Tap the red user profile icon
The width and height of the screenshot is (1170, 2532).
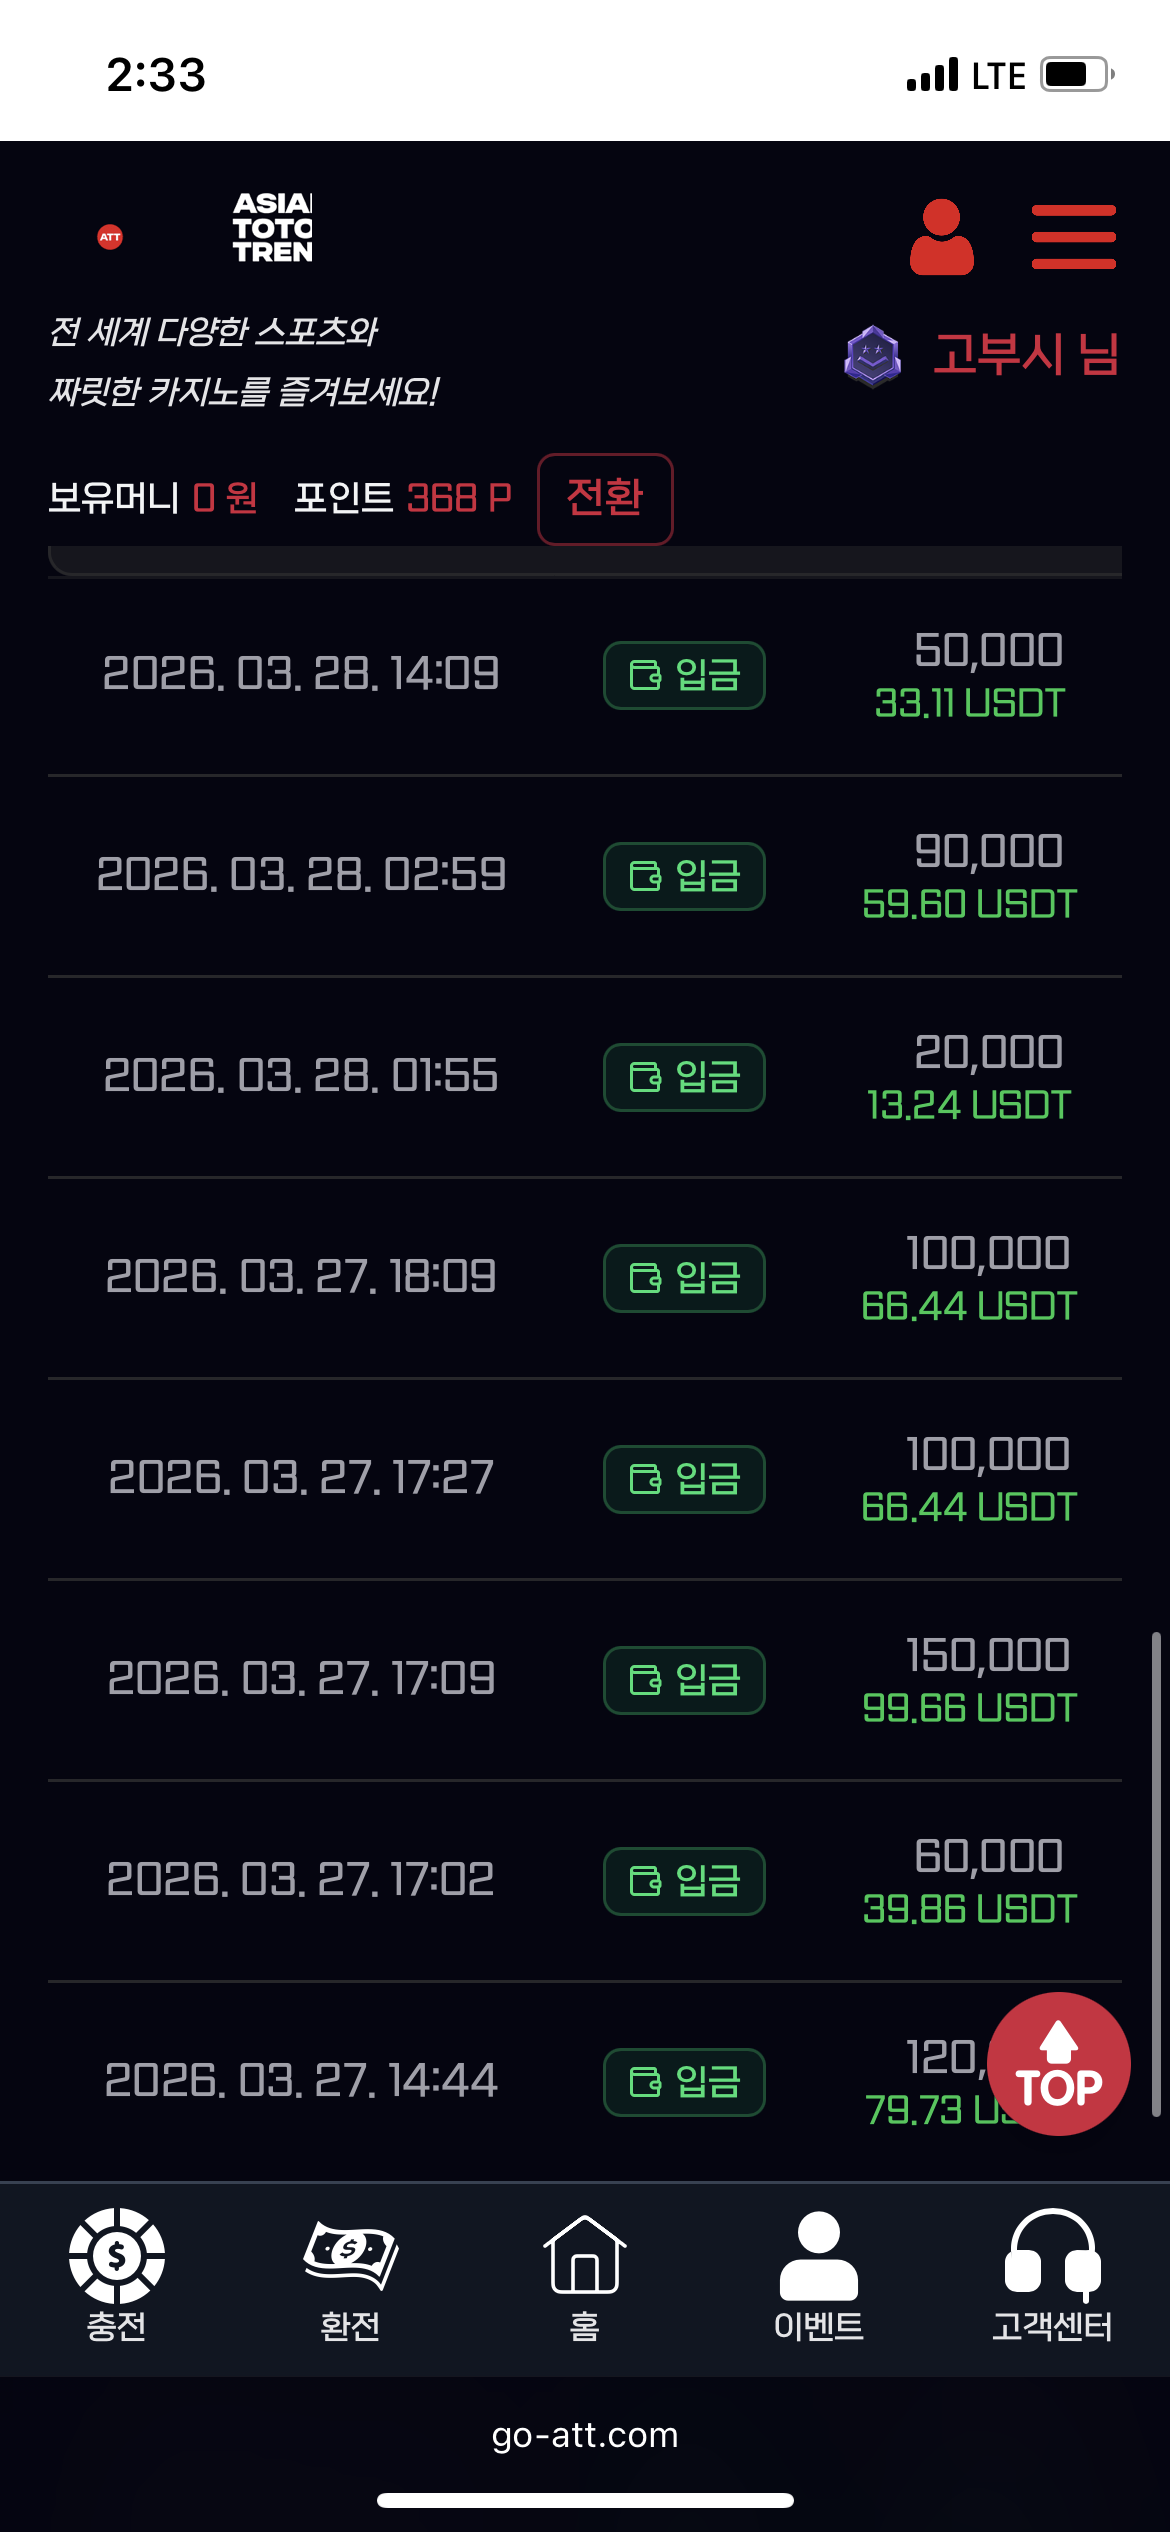coord(941,237)
